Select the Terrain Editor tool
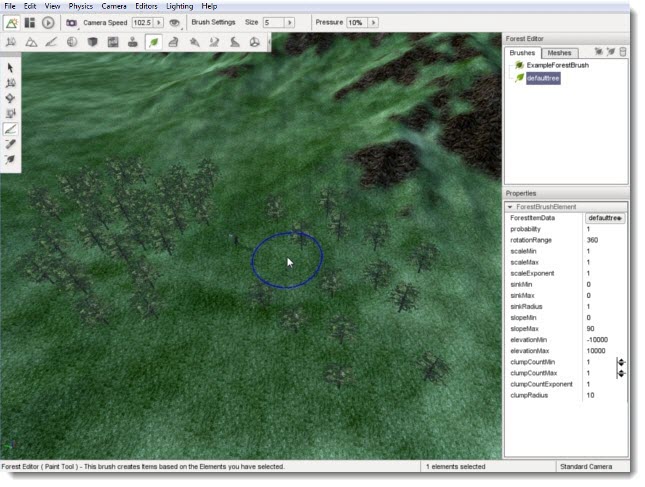The width and height of the screenshot is (645, 487). pos(31,42)
